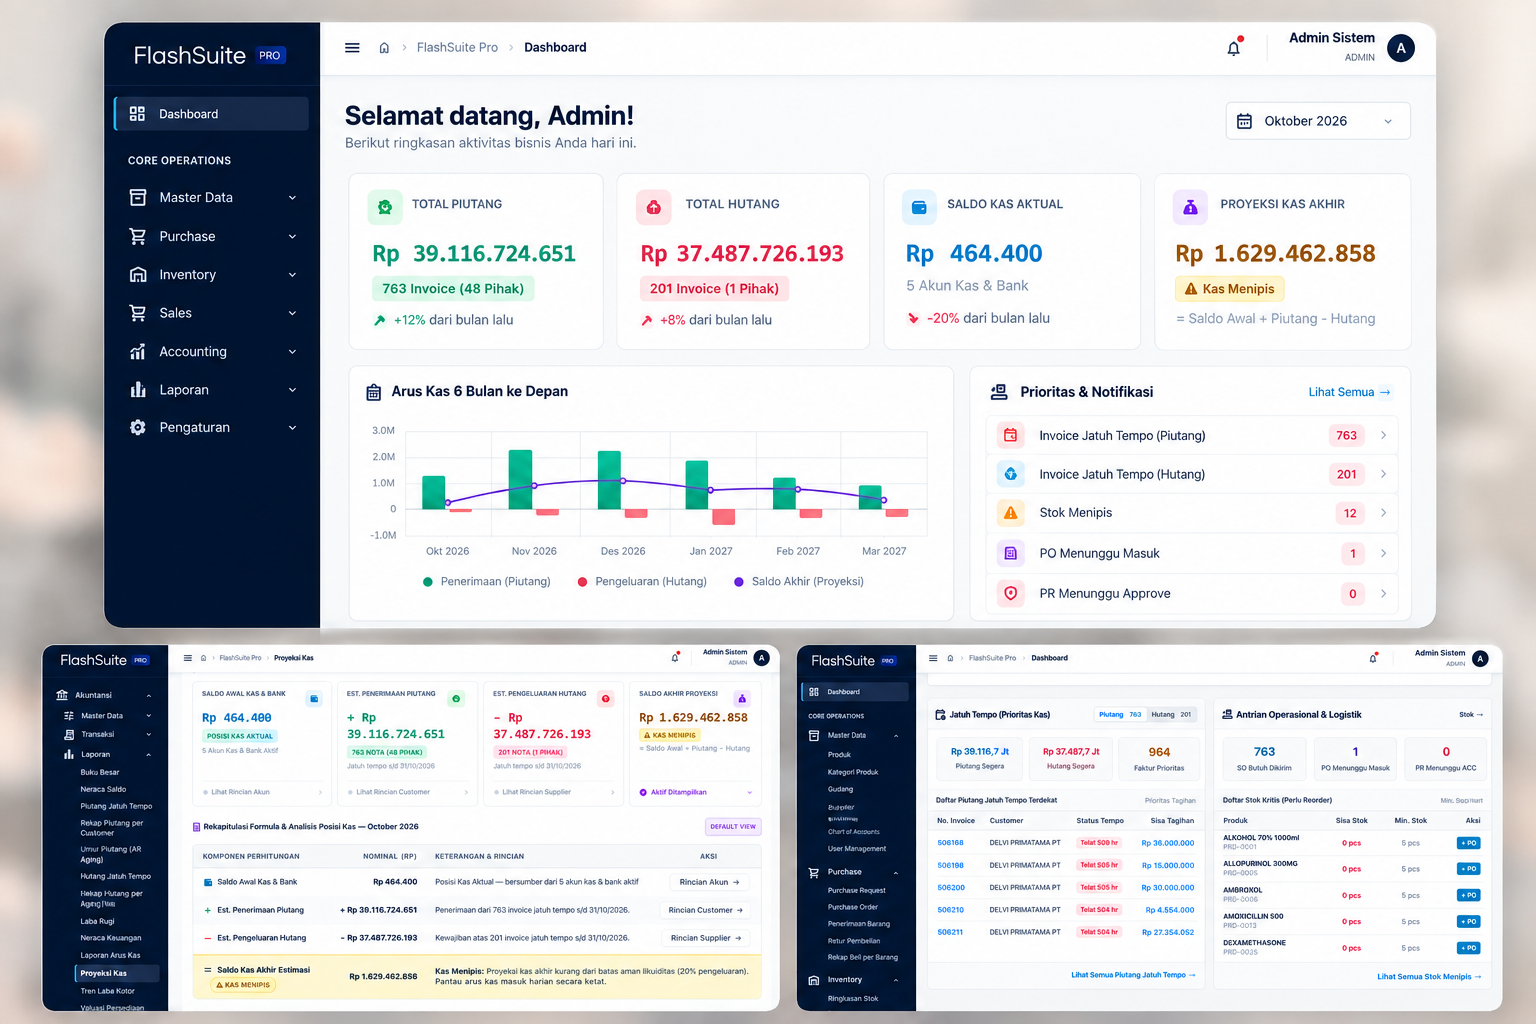Open invoice S06168 in the Piutang list
This screenshot has height=1024, width=1536.
pyautogui.click(x=950, y=843)
